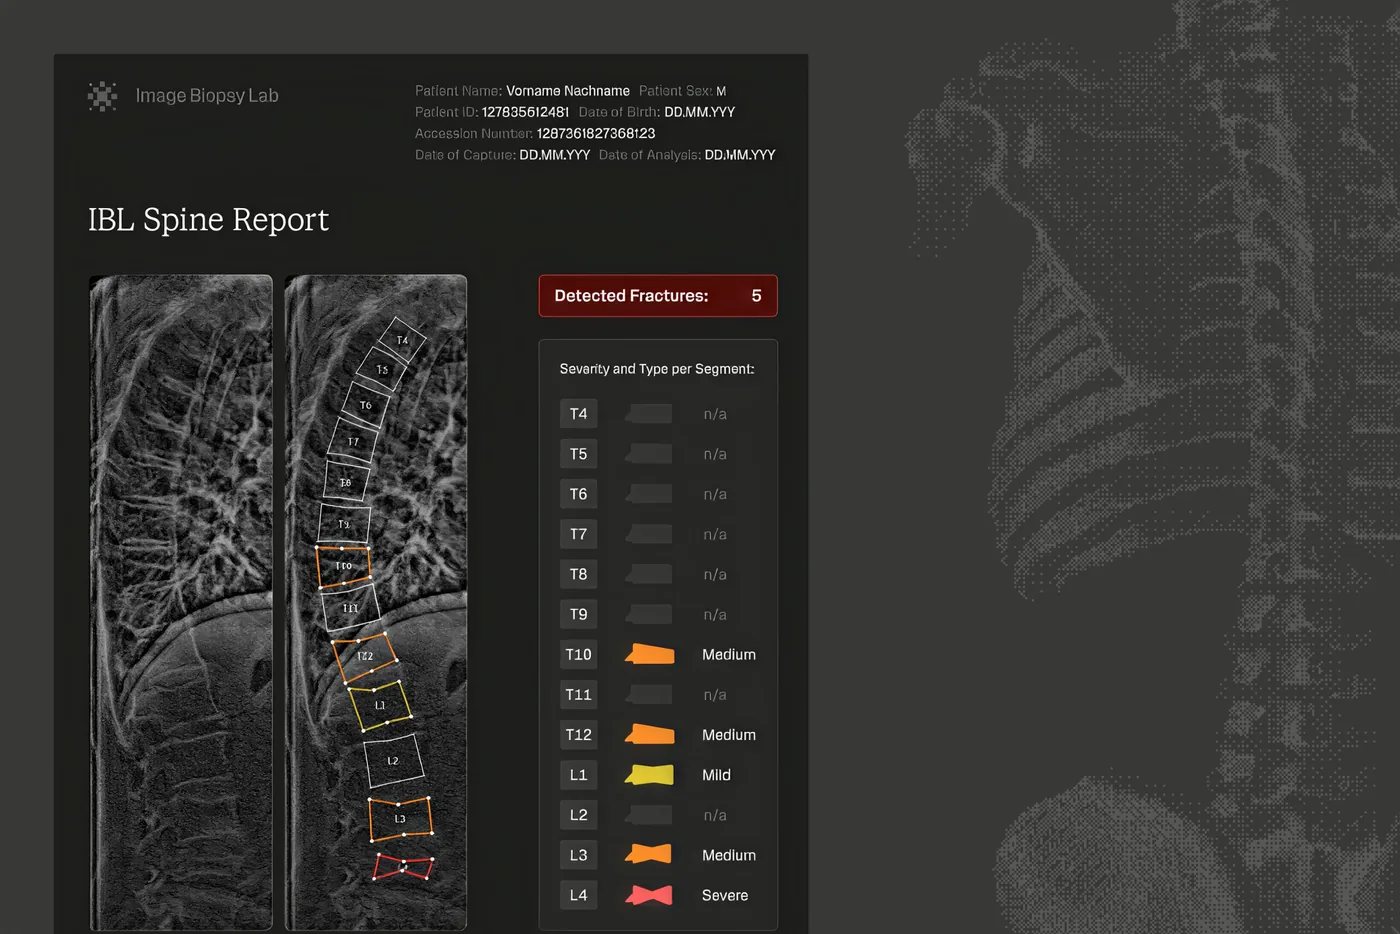Click accession number 1287361827368123

point(596,133)
